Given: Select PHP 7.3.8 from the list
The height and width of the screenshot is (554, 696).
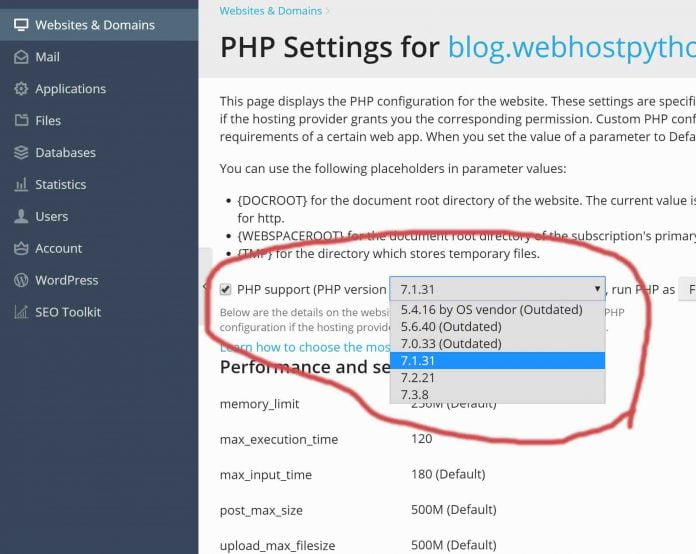Looking at the screenshot, I should click(x=497, y=395).
